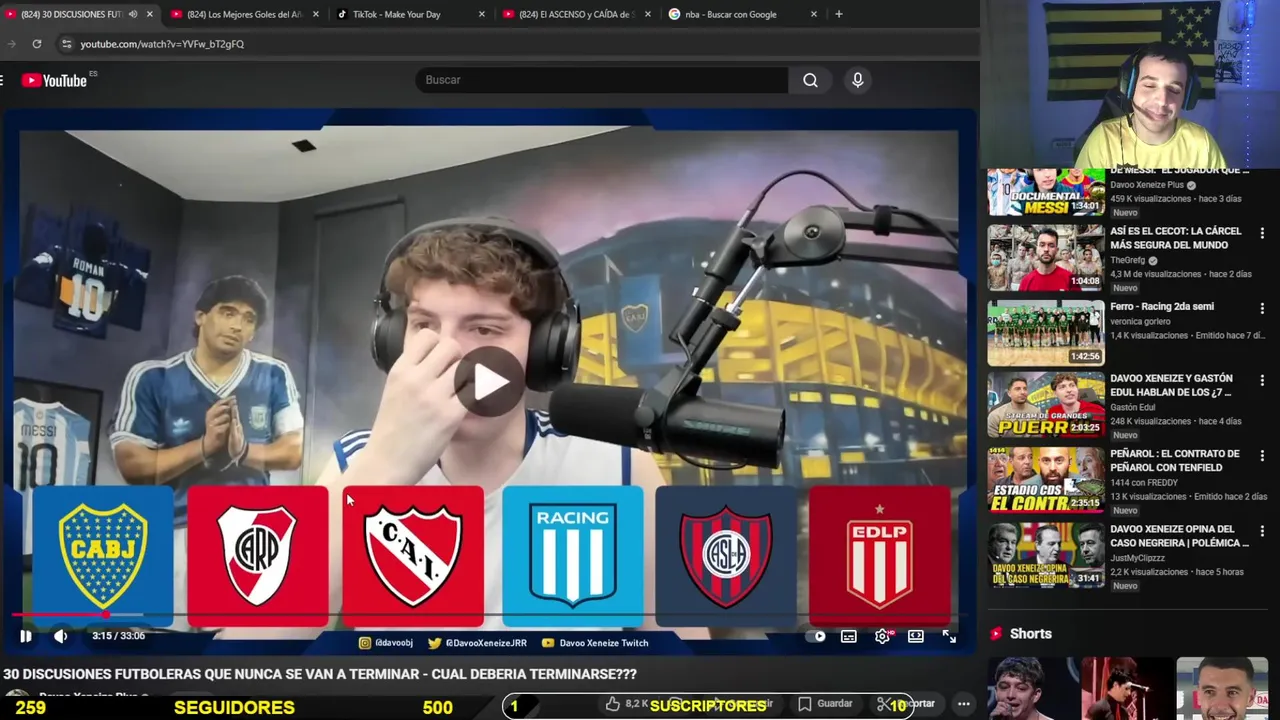Screen dimensions: 1280x720
Task: Open PEÑAROL contrato con Tenfield thumbnail
Action: tap(1046, 480)
